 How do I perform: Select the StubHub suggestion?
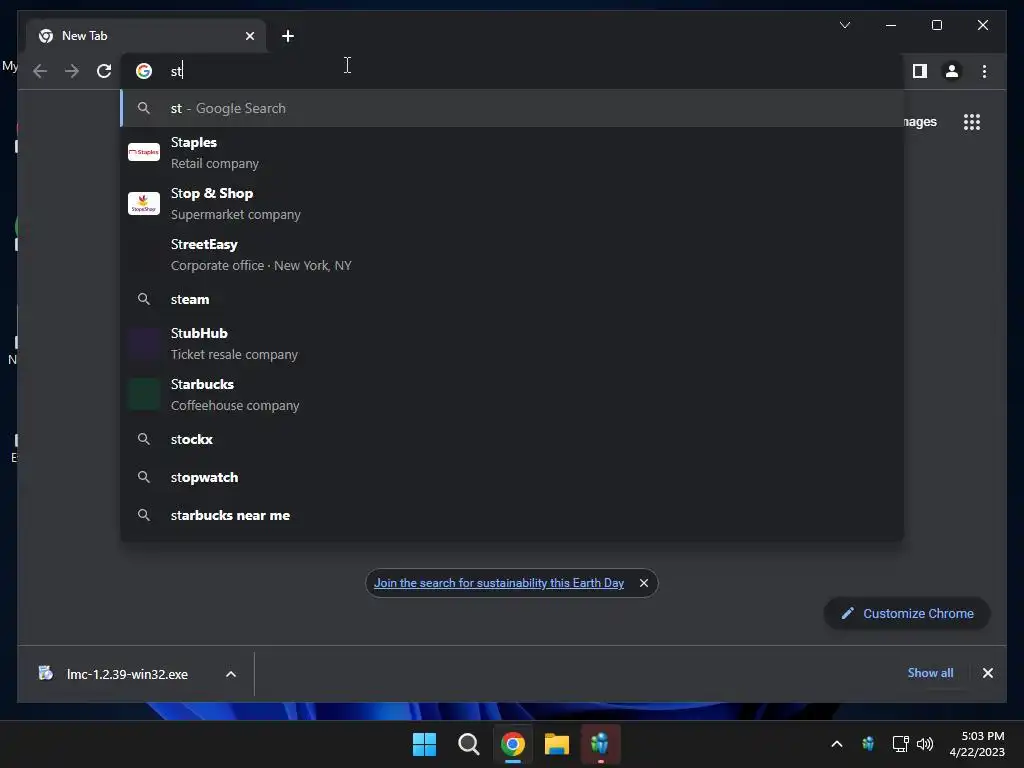coord(512,344)
